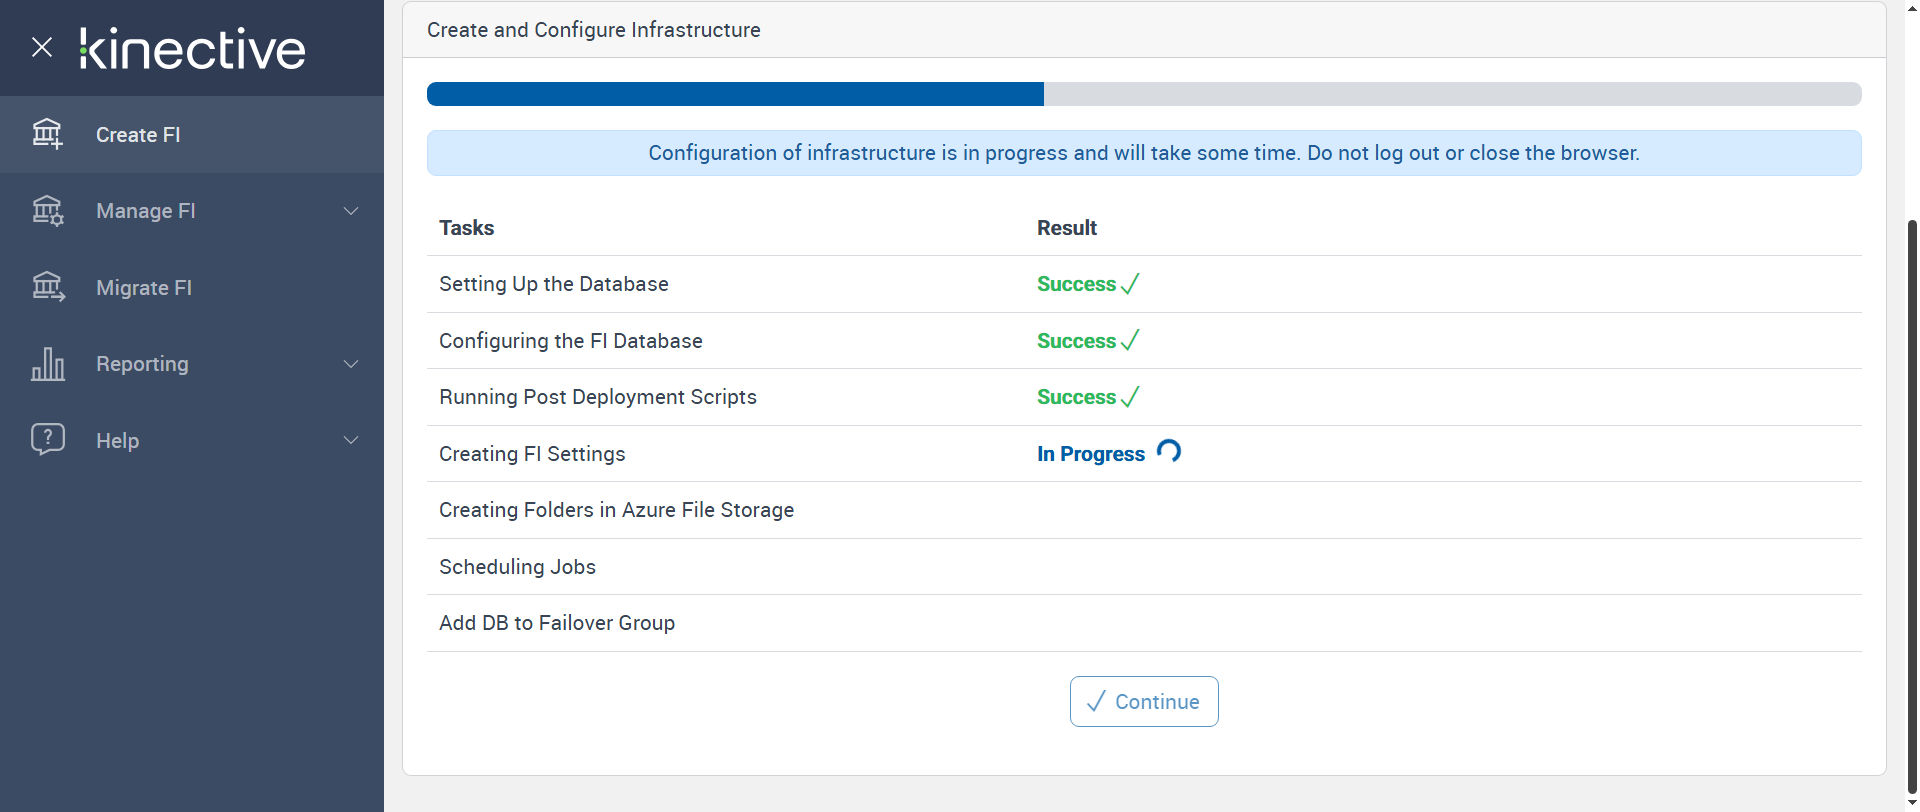The height and width of the screenshot is (812, 1920).
Task: Click the blue configuration in progress notice
Action: coord(1143,153)
